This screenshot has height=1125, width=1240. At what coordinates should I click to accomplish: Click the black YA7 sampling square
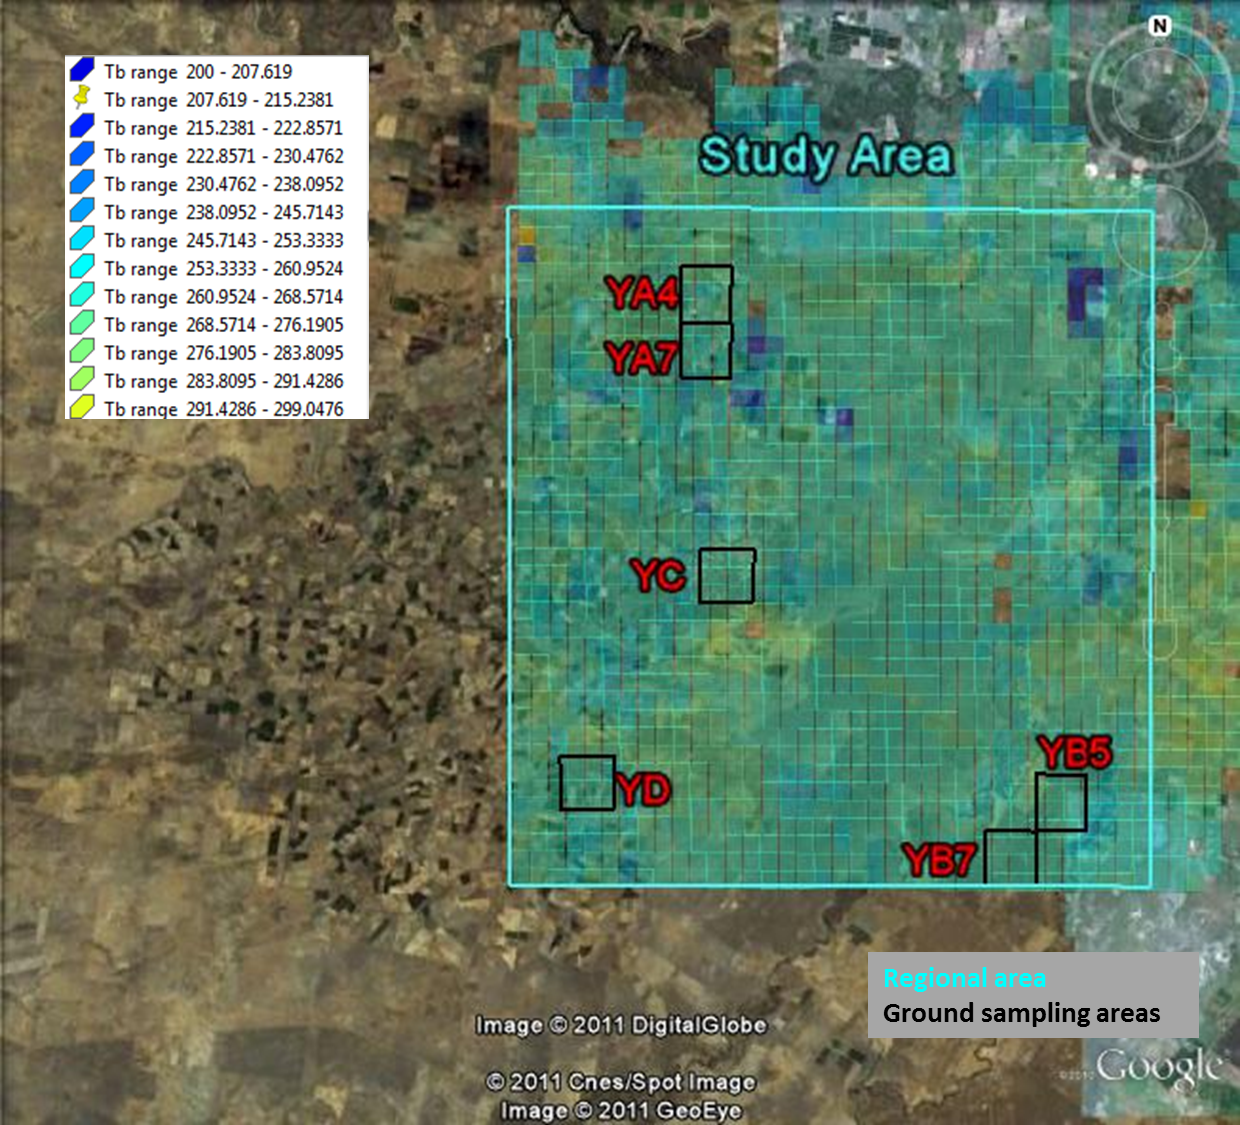tap(706, 351)
